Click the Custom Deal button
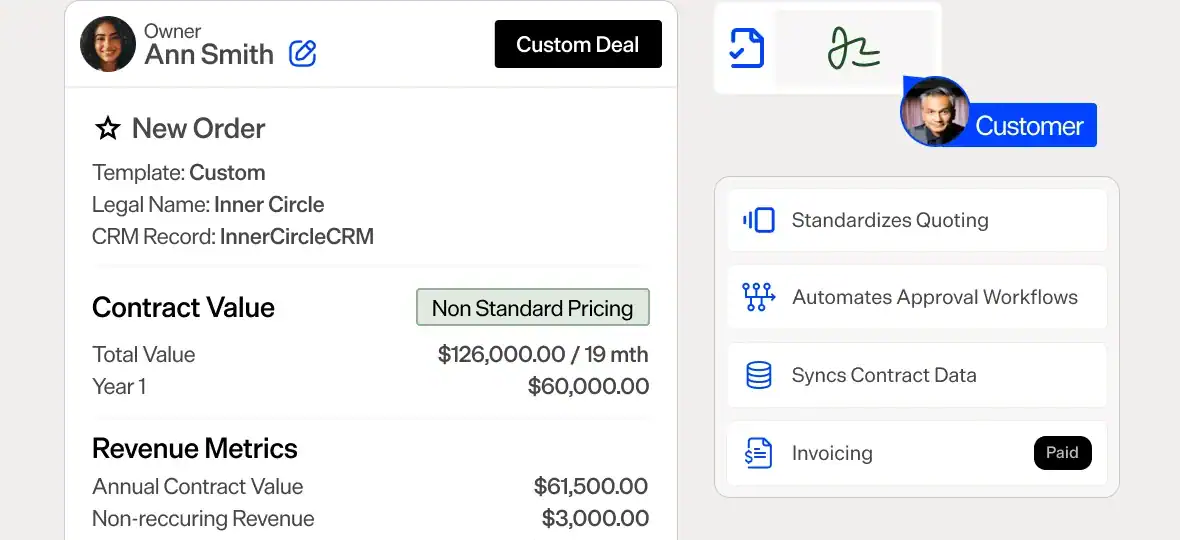 578,44
